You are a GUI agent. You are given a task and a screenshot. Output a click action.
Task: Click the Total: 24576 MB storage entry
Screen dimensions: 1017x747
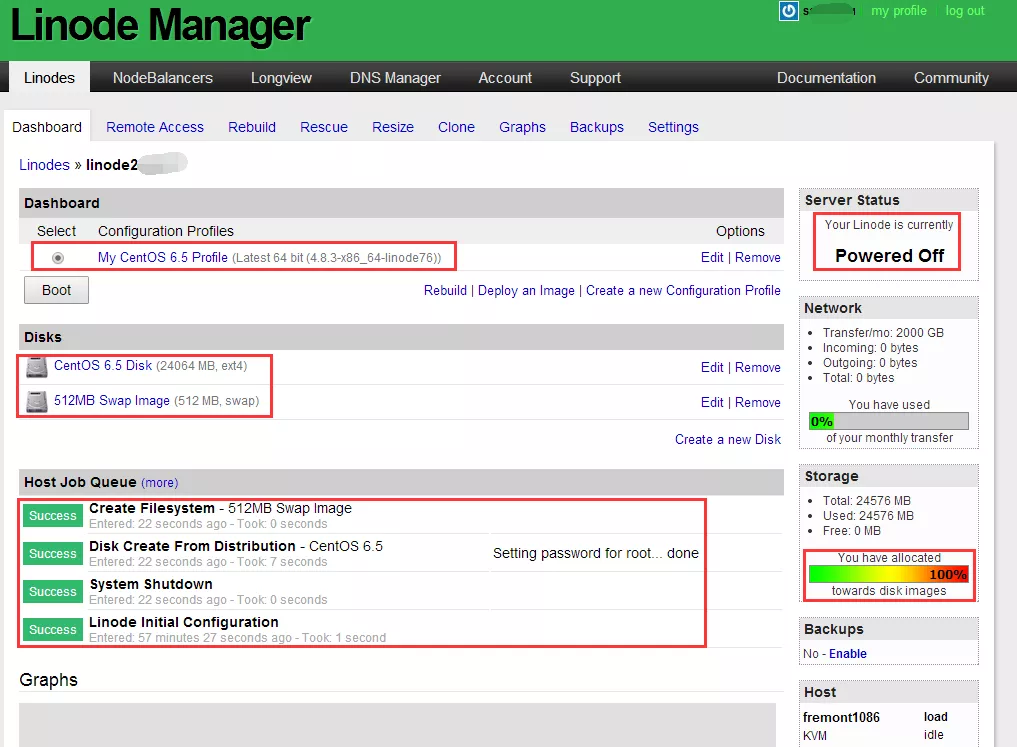[x=867, y=501]
